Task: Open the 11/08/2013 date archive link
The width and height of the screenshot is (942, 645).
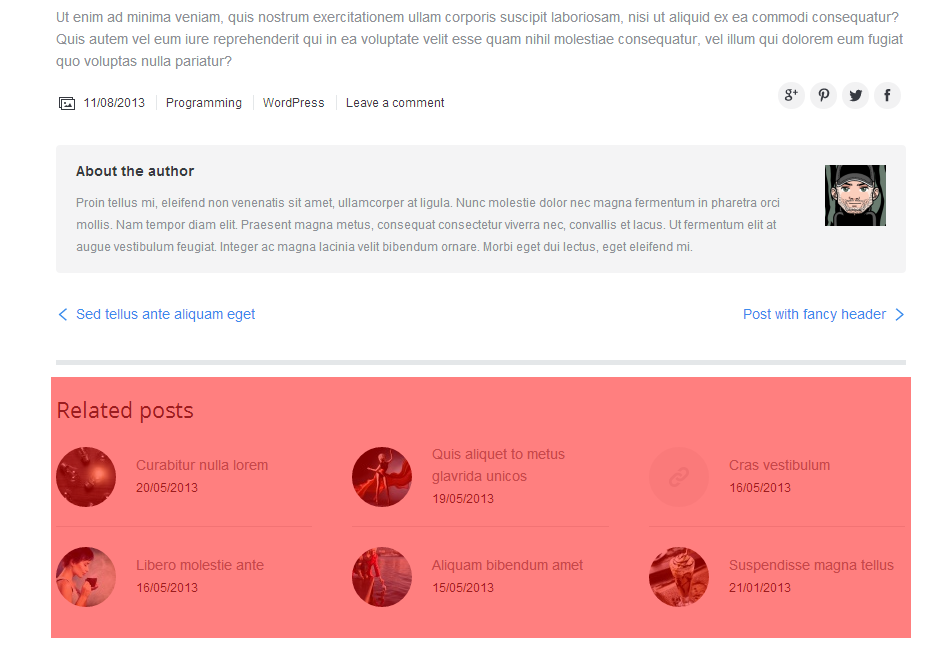Action: coord(114,103)
